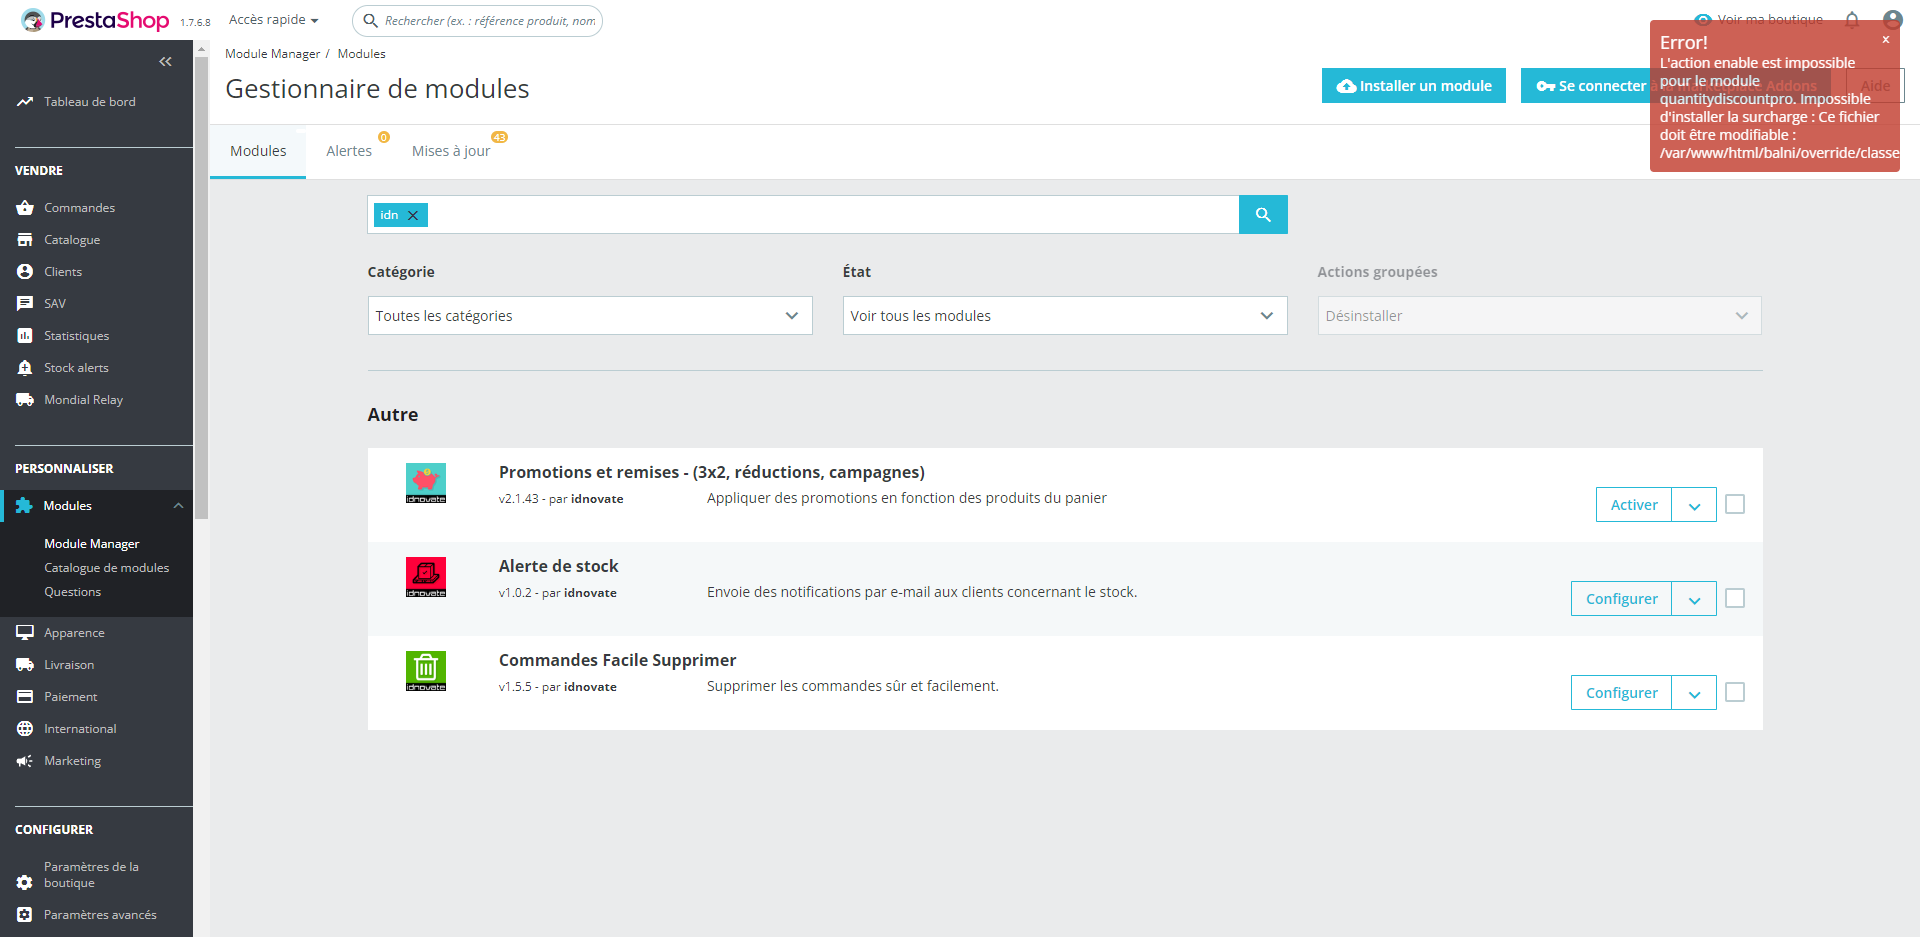The height and width of the screenshot is (937, 1920).
Task: Activate the Promotions et remises module
Action: [x=1634, y=505]
